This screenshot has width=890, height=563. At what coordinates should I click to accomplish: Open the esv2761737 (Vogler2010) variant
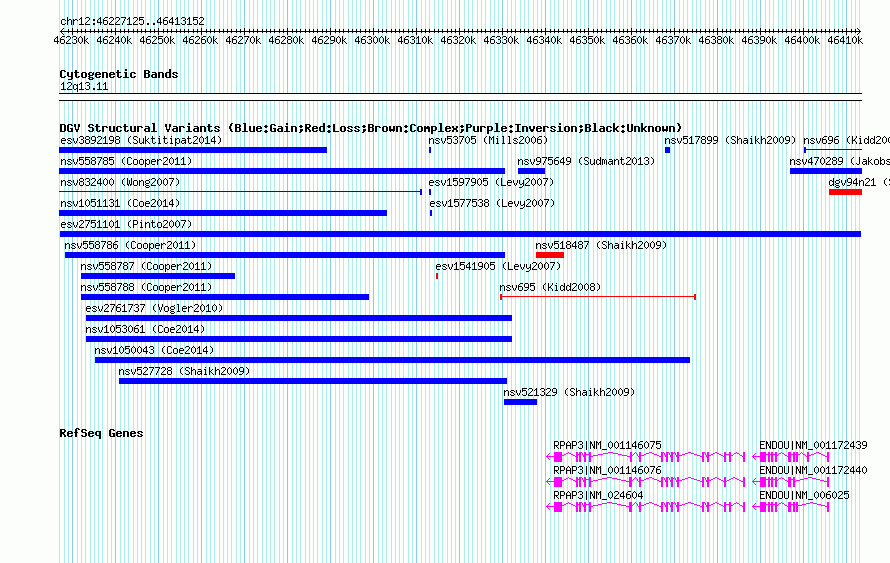(154, 308)
